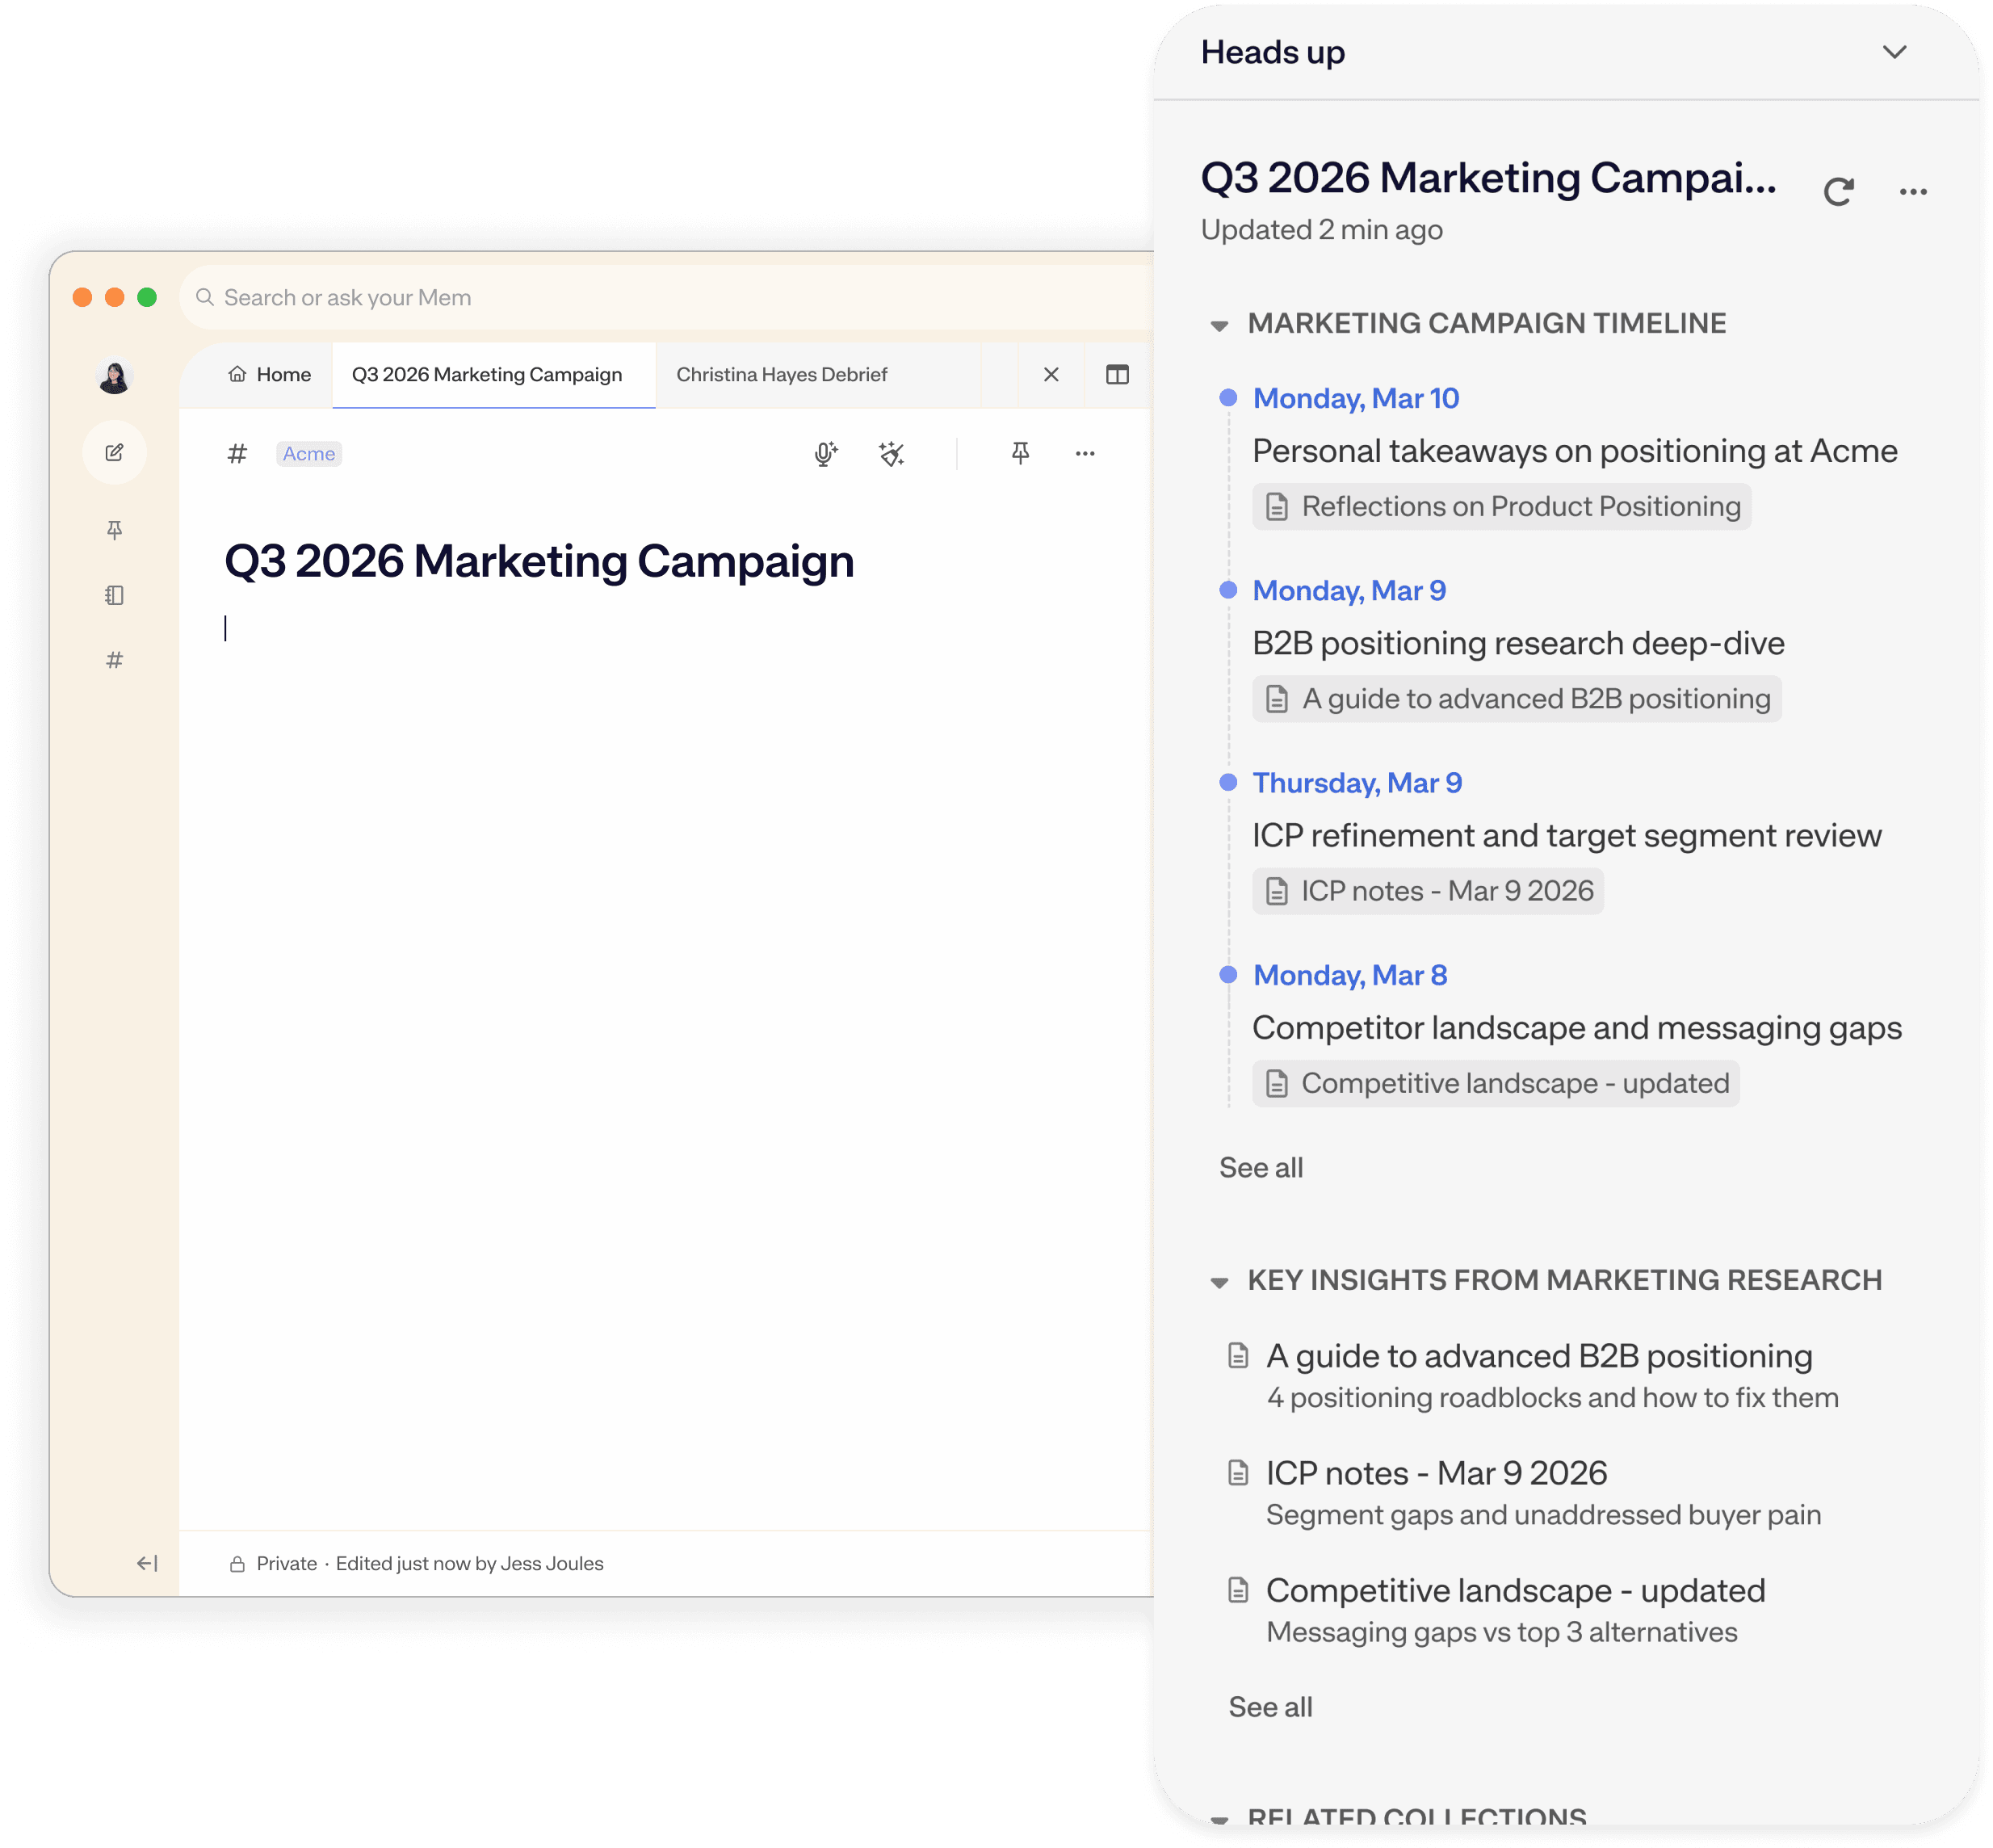Collapse the Key Insights From Marketing Research section
This screenshot has height=1848, width=1993.
coord(1219,1282)
